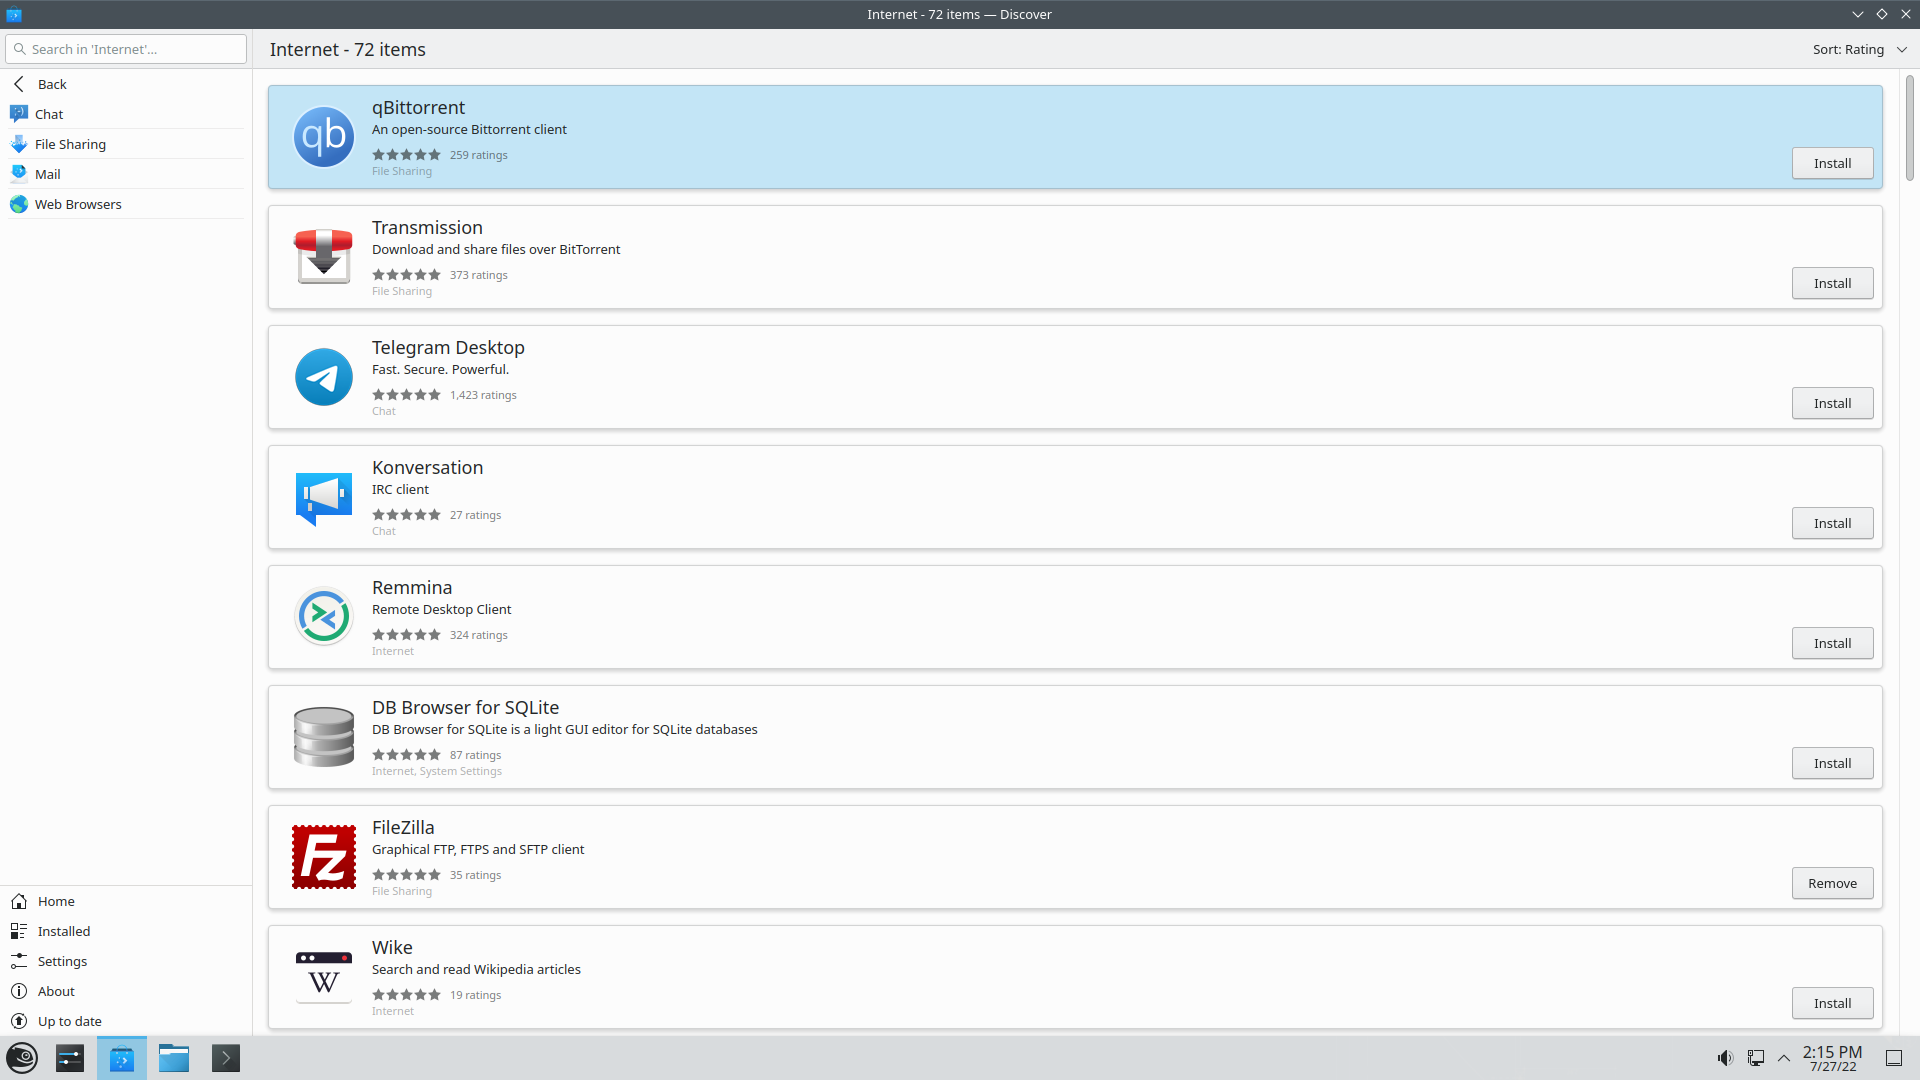Viewport: 1920px width, 1080px height.
Task: Click the Wike Wikipedia icon
Action: pyautogui.click(x=323, y=977)
